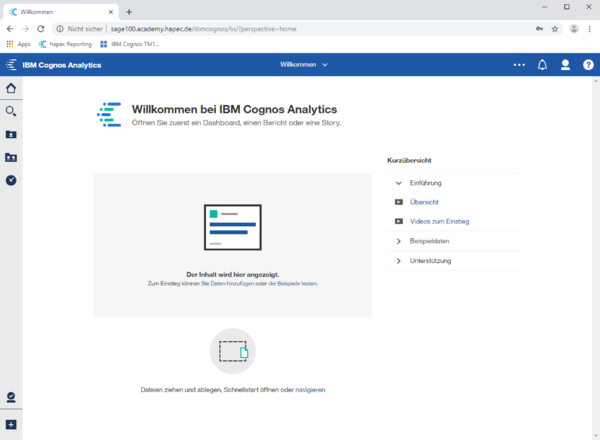Bookmark this page with the star icon
Viewport: 600px width, 440px height.
(x=555, y=29)
